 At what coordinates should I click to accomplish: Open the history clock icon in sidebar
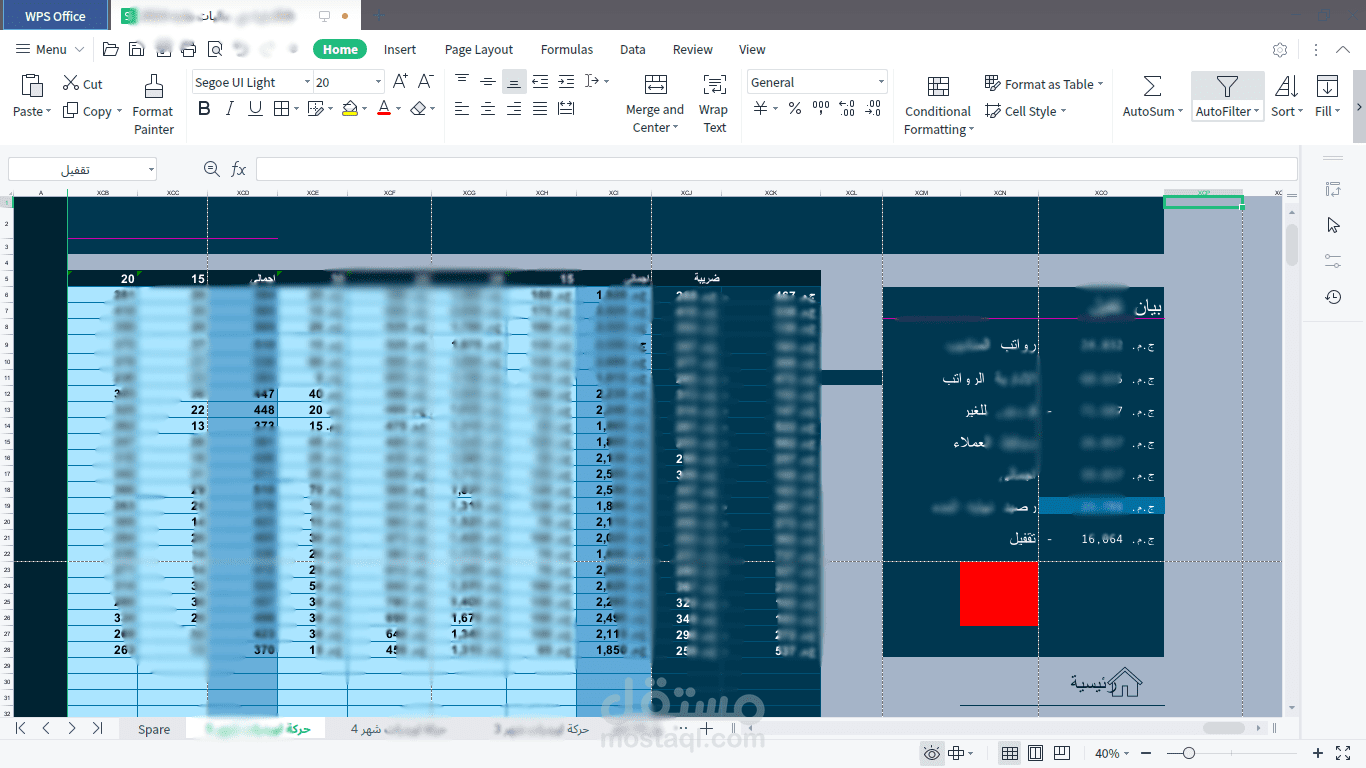pos(1333,297)
